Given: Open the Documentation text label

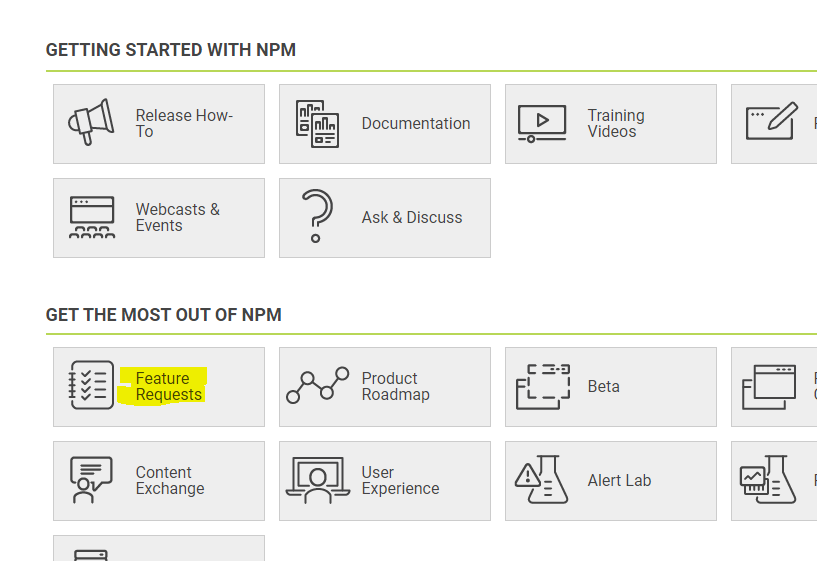Looking at the screenshot, I should point(416,123).
